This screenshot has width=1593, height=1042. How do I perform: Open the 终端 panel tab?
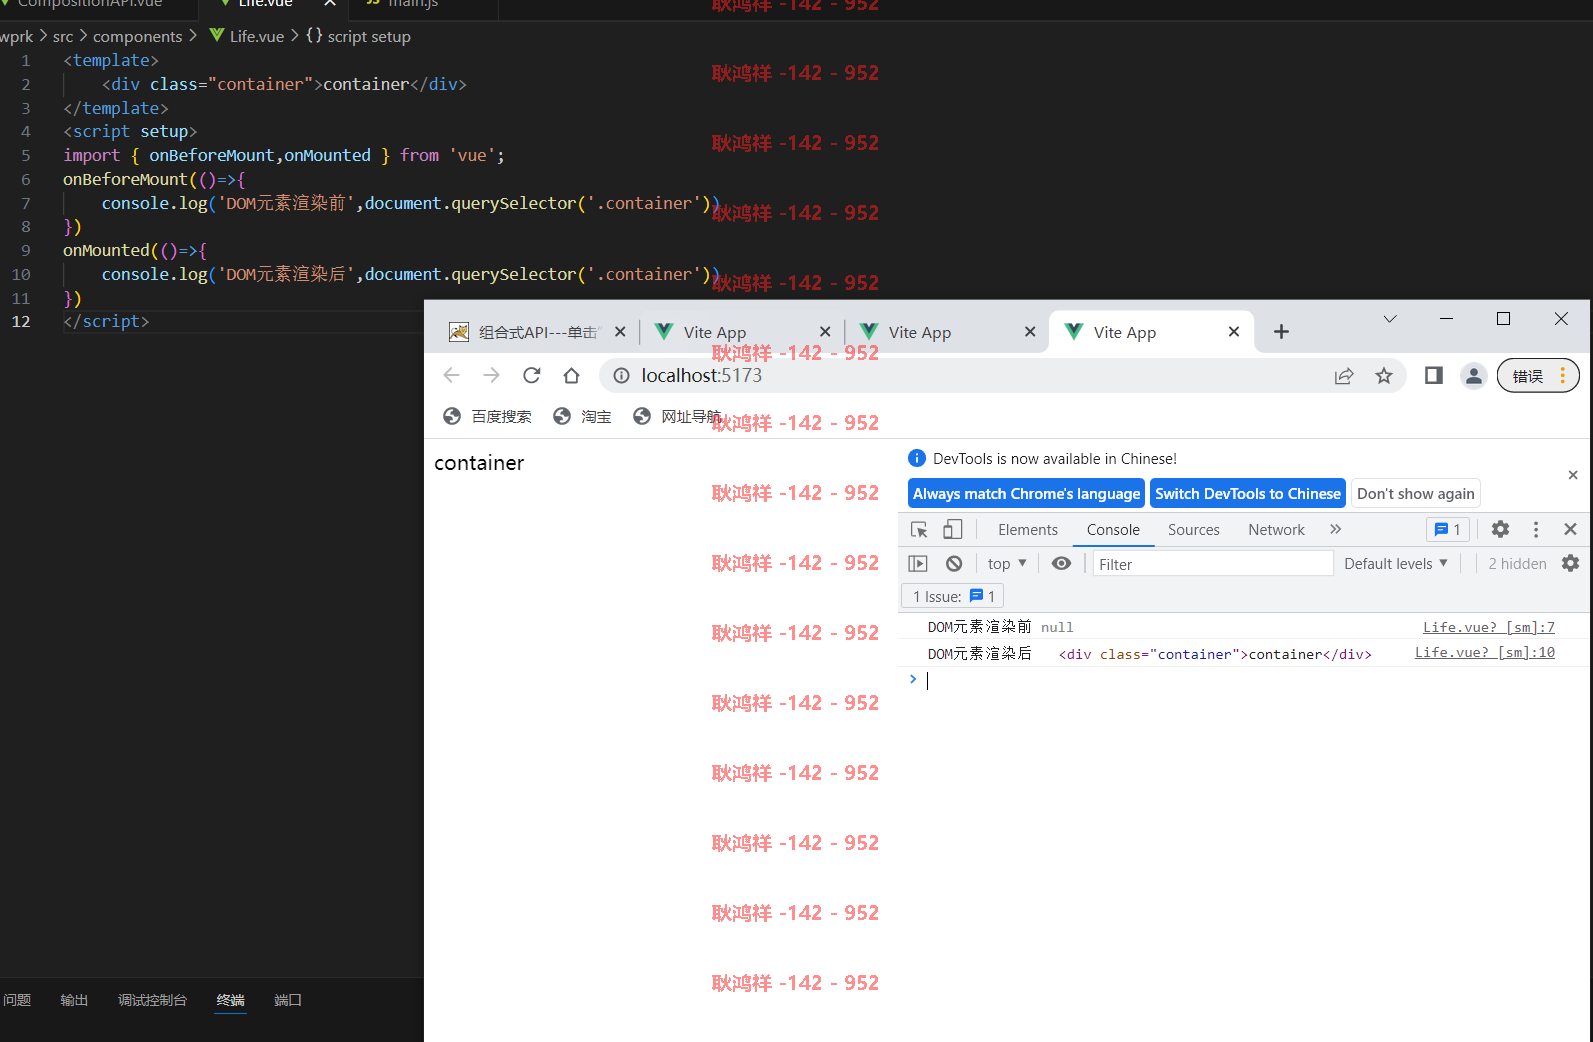pyautogui.click(x=230, y=1000)
